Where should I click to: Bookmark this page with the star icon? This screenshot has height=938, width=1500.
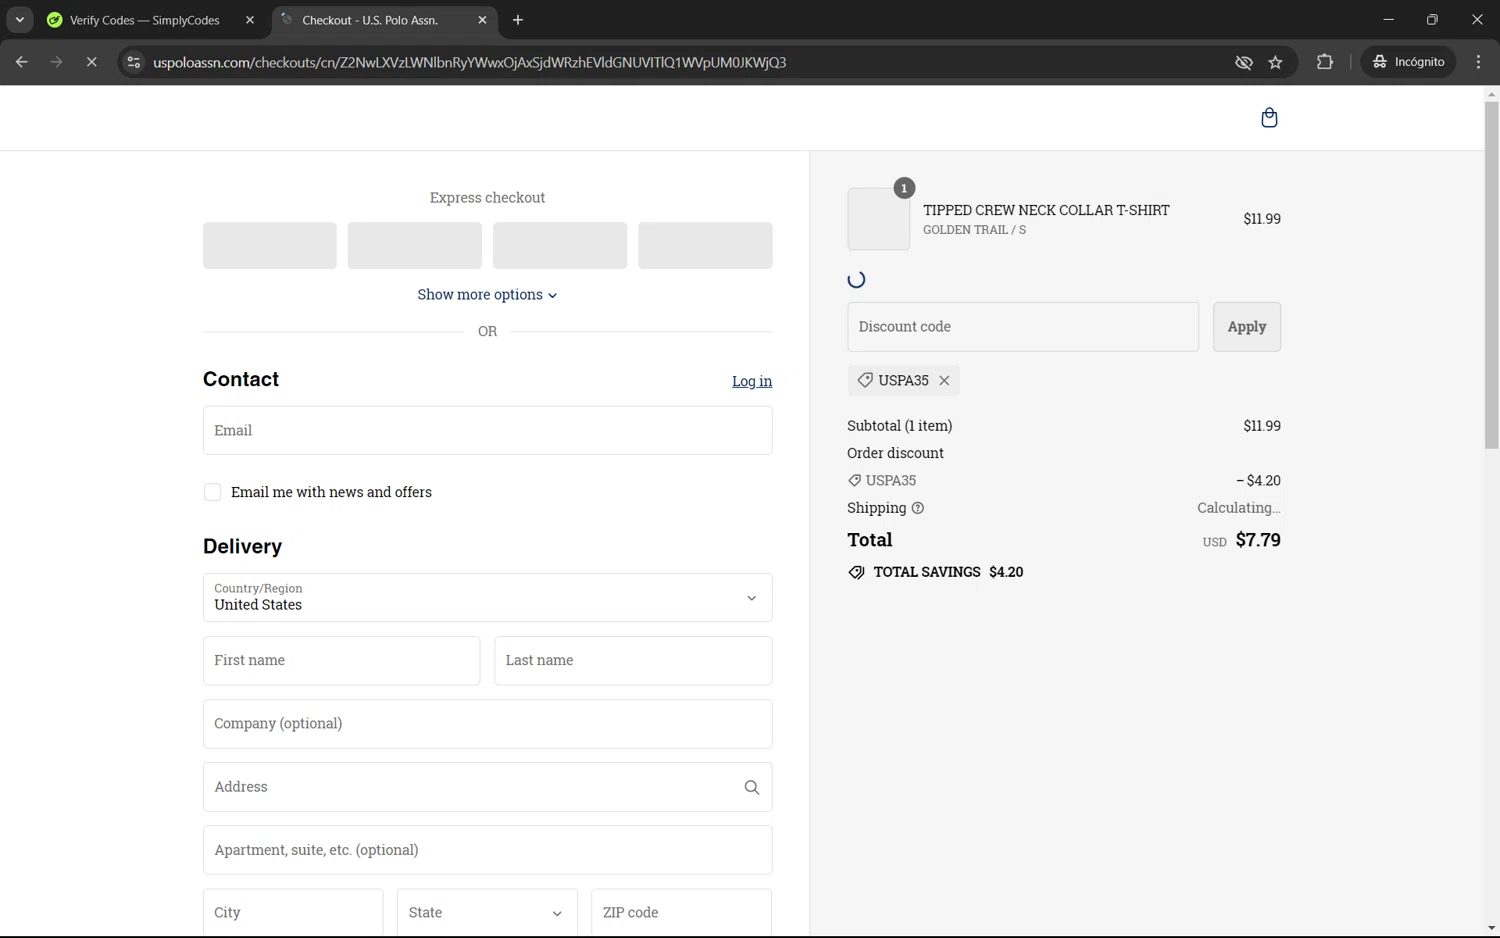click(x=1275, y=62)
